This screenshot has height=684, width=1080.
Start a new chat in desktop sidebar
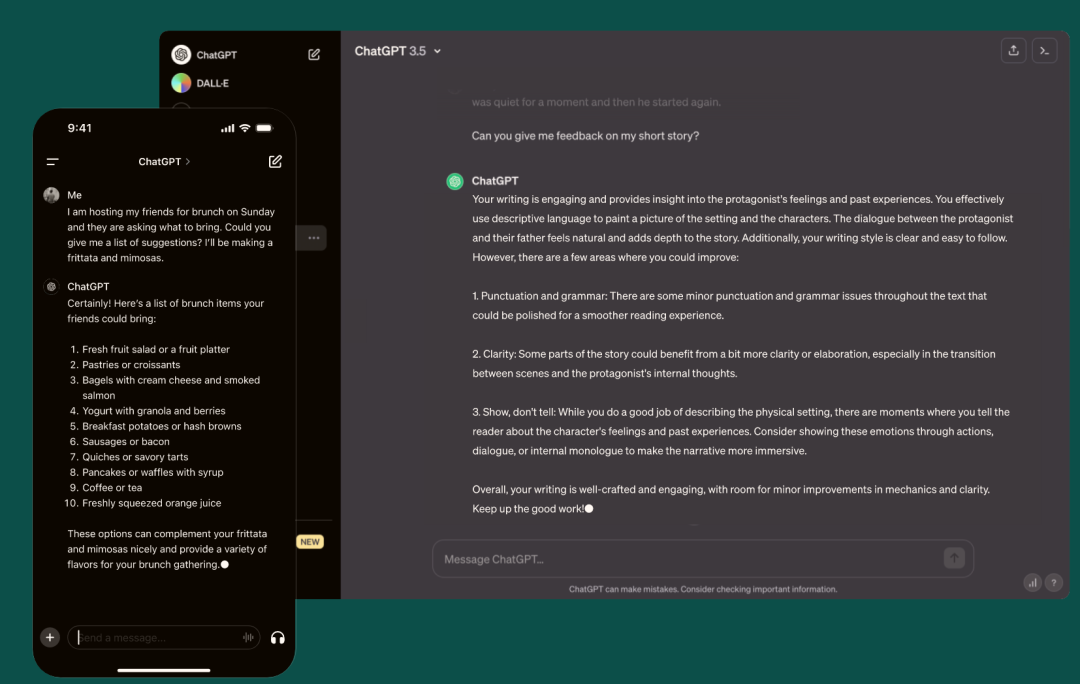[314, 54]
